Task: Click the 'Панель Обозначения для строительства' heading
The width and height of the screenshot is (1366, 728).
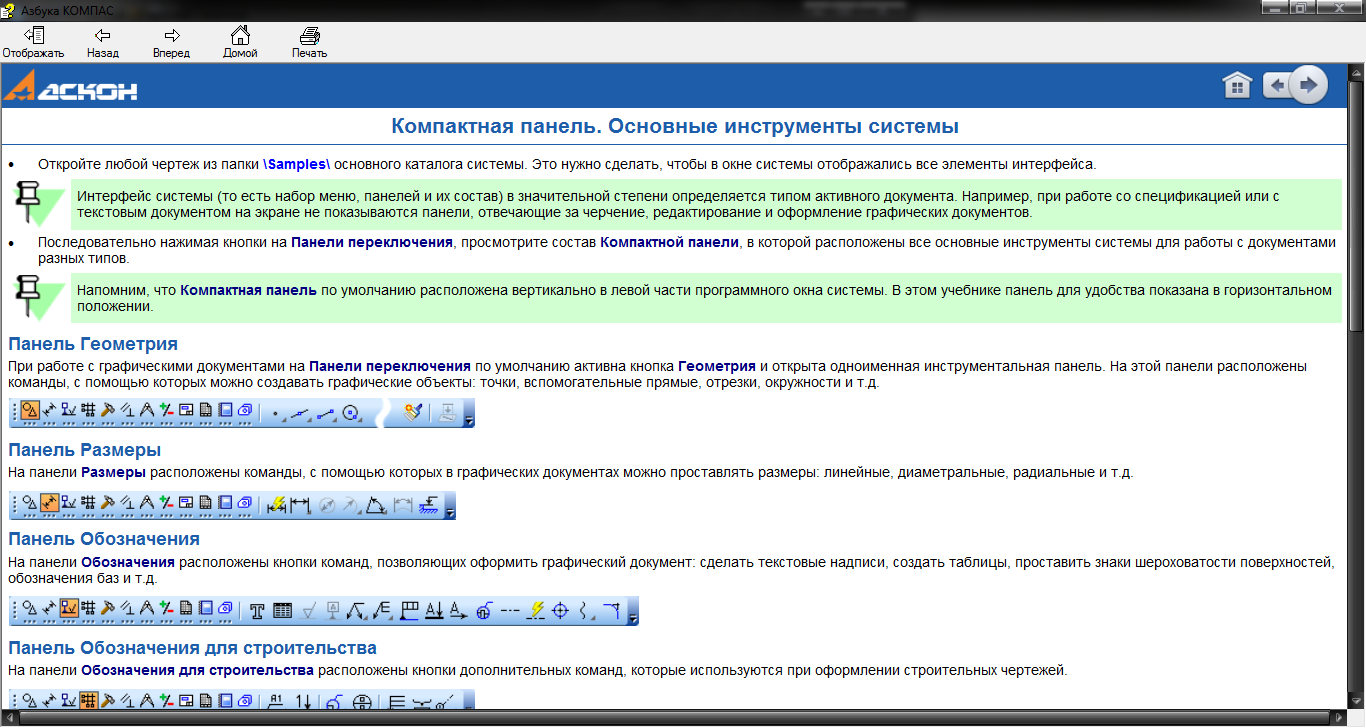Action: [192, 648]
